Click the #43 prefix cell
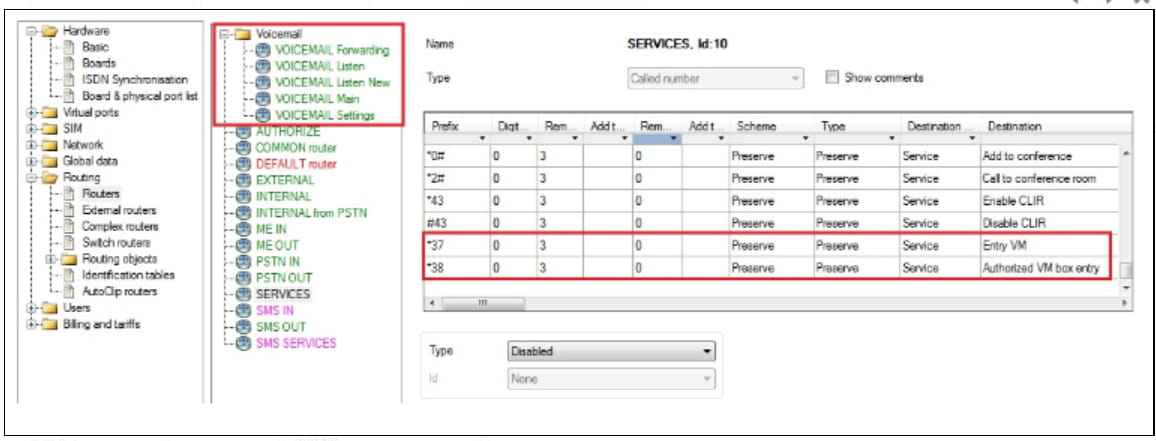Screen dimensions: 1156x441 pyautogui.click(x=456, y=223)
